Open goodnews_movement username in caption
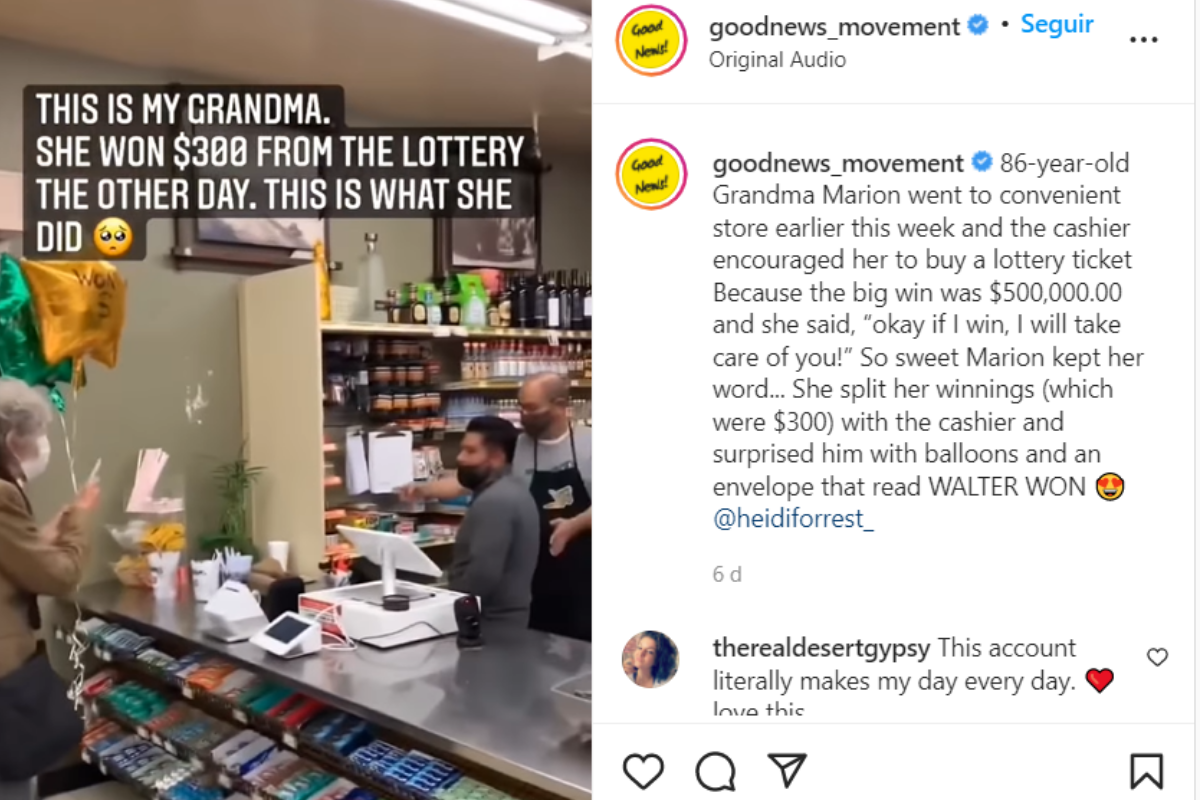Viewport: 1200px width, 800px height. tap(838, 163)
